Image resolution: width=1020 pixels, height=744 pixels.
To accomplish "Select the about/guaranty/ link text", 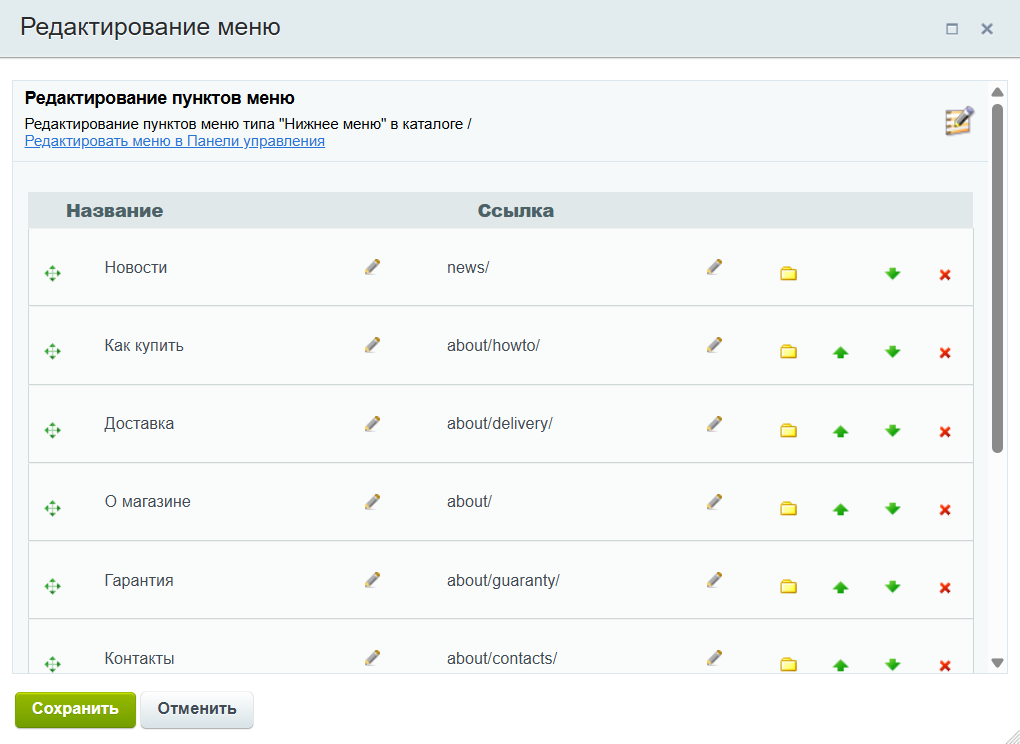I will click(503, 580).
